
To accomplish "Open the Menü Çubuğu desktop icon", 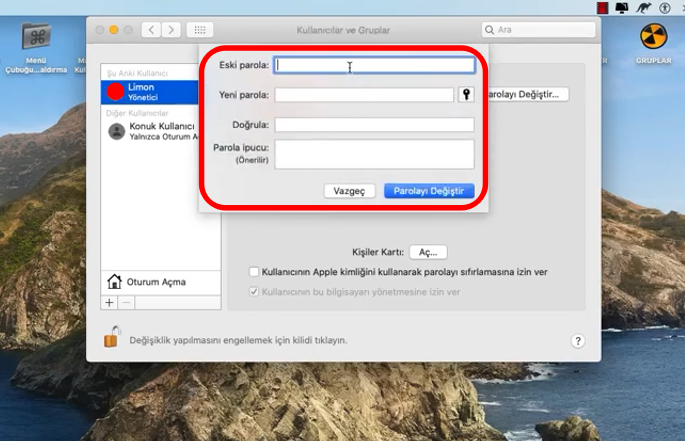I will [x=36, y=42].
